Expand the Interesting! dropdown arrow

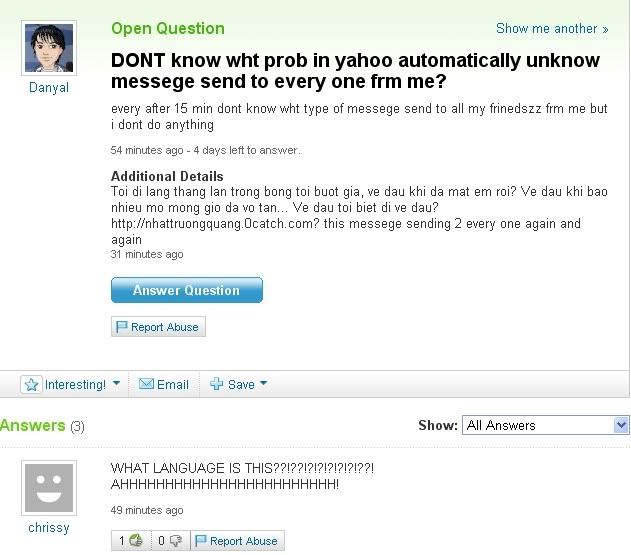coord(116,383)
